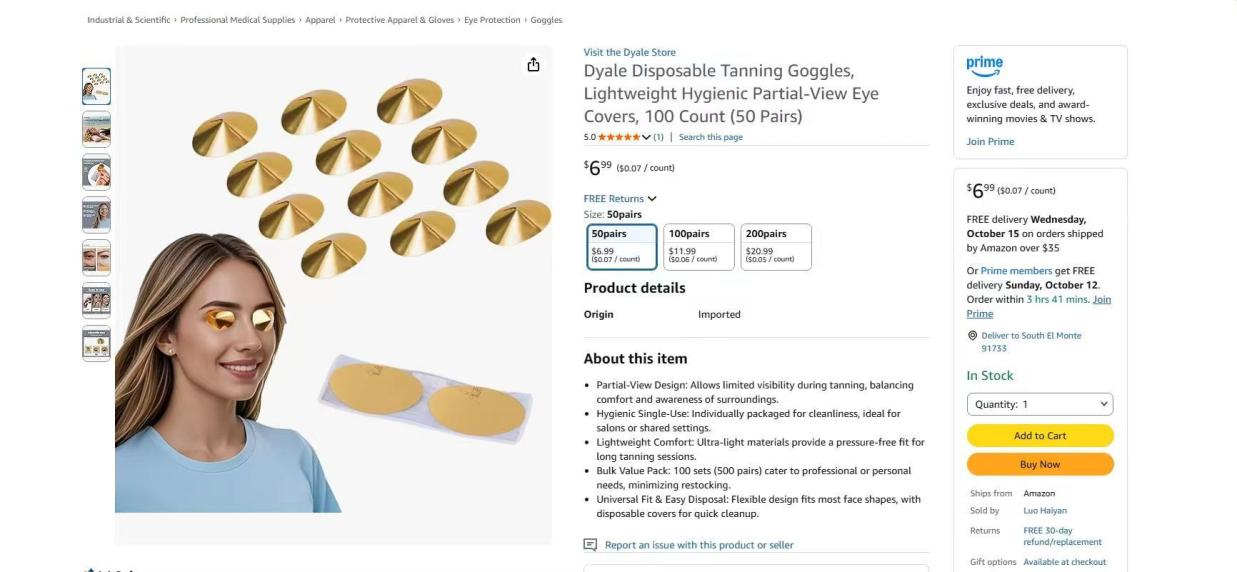Choose the 100pairs size option
1237x572 pixels.
(698, 246)
